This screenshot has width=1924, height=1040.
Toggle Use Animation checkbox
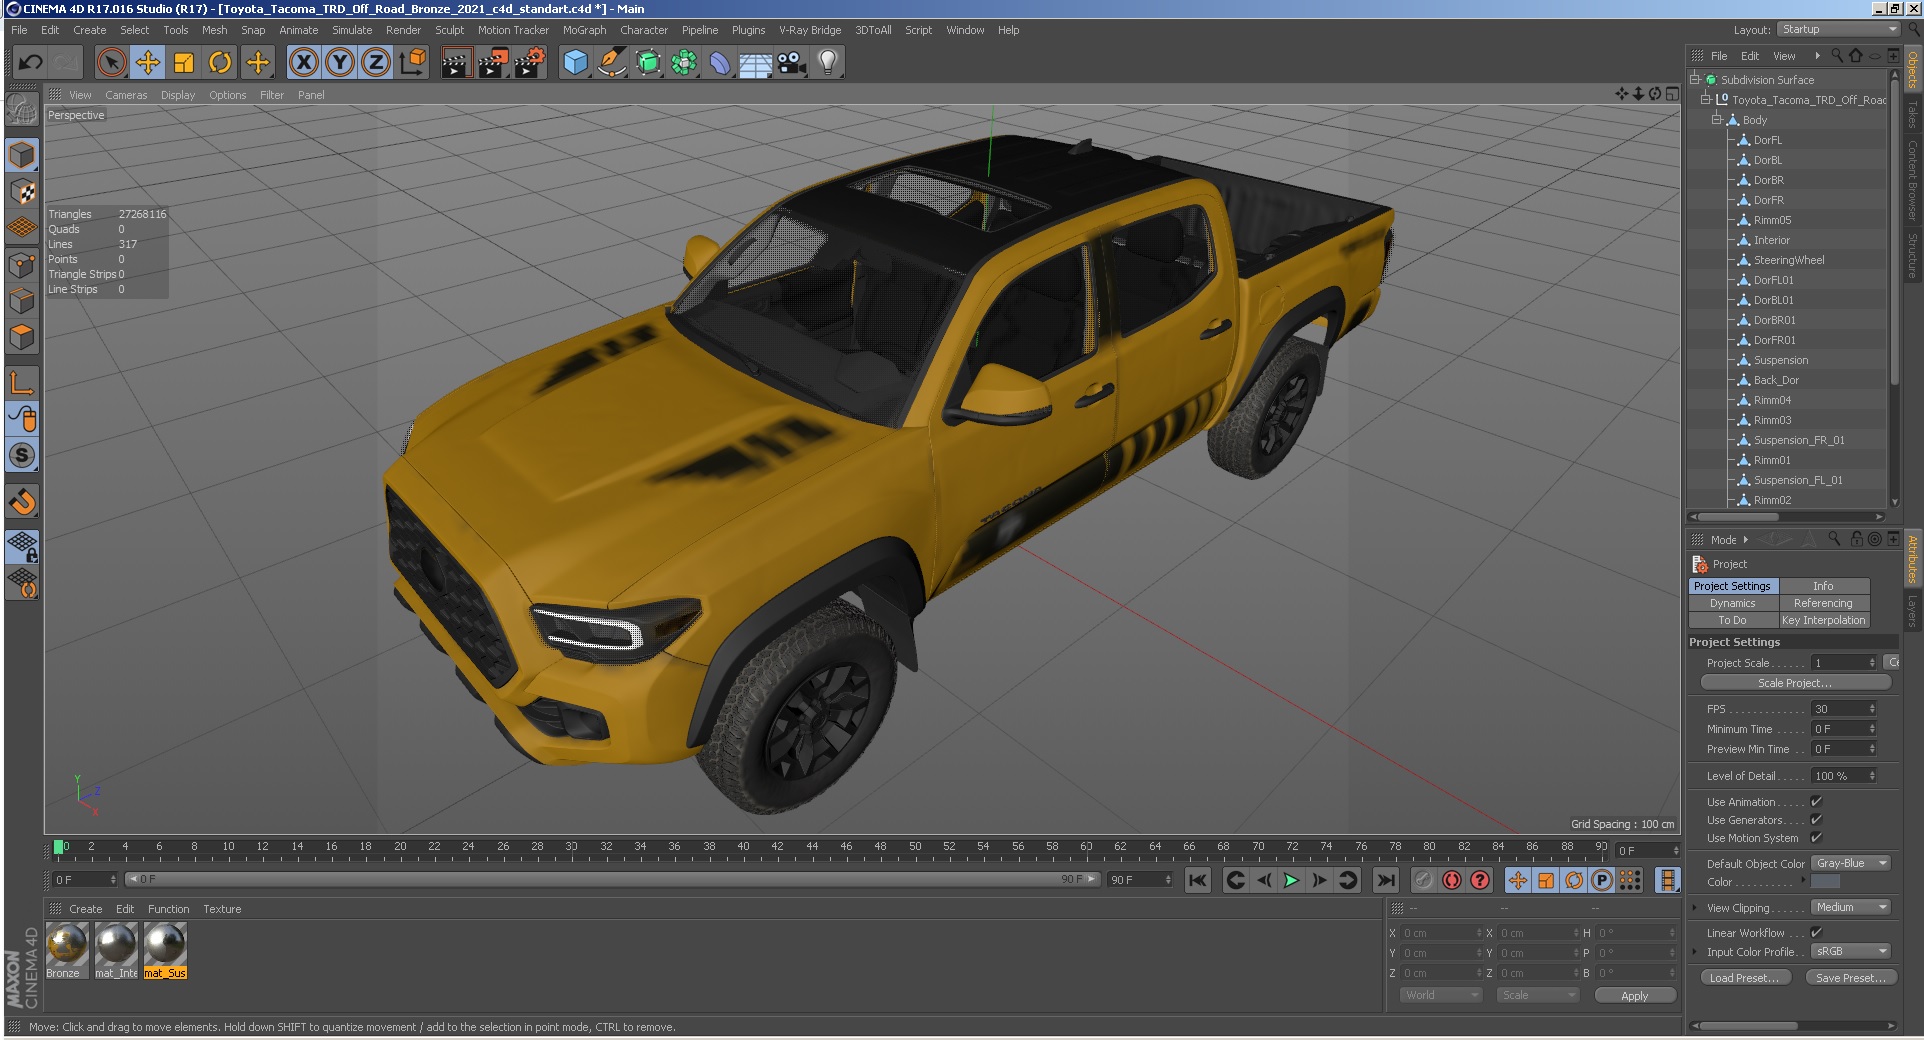point(1816,802)
